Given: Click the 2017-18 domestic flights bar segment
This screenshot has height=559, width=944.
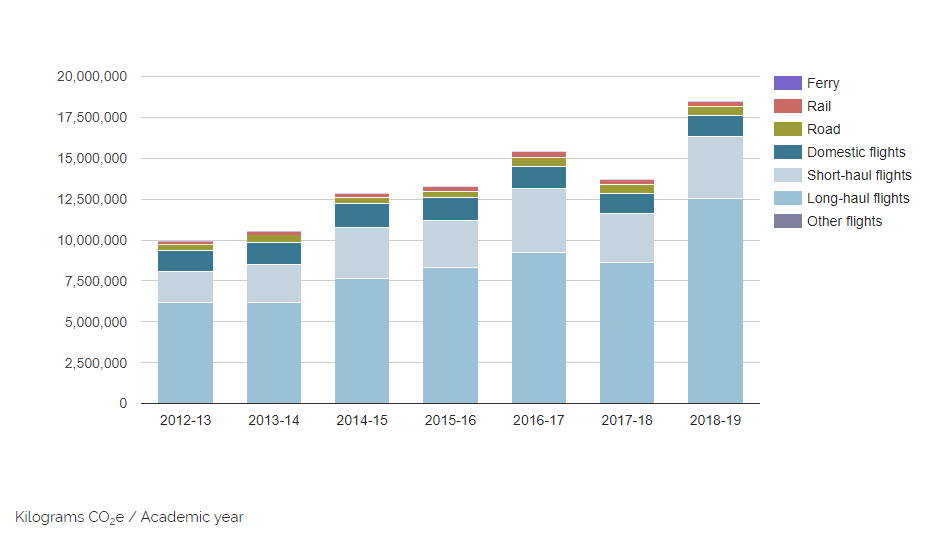Looking at the screenshot, I should tap(627, 203).
